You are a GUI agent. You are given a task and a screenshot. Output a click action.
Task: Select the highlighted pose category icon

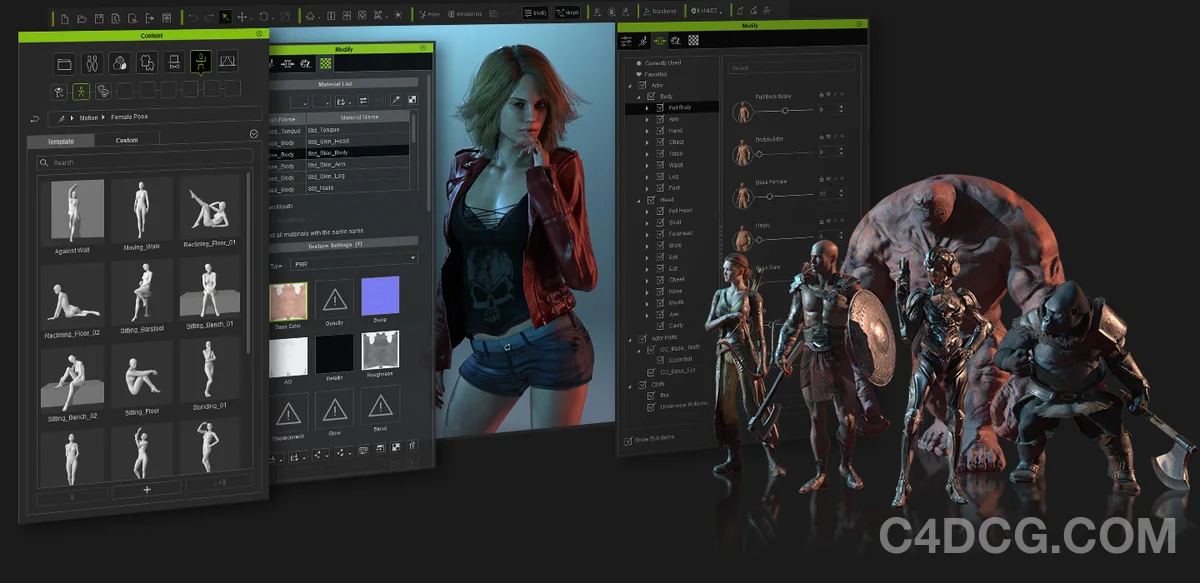(x=201, y=63)
